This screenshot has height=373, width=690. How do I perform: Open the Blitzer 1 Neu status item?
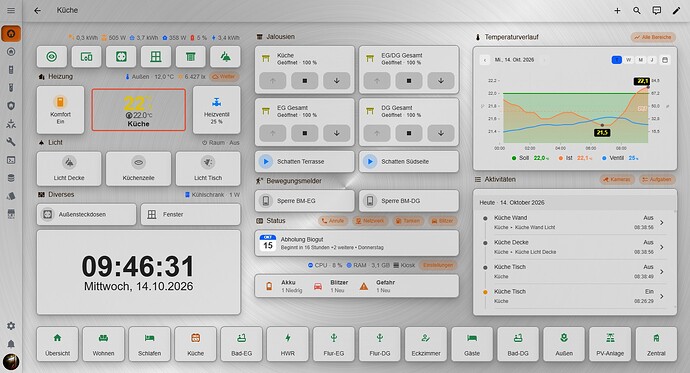point(332,286)
